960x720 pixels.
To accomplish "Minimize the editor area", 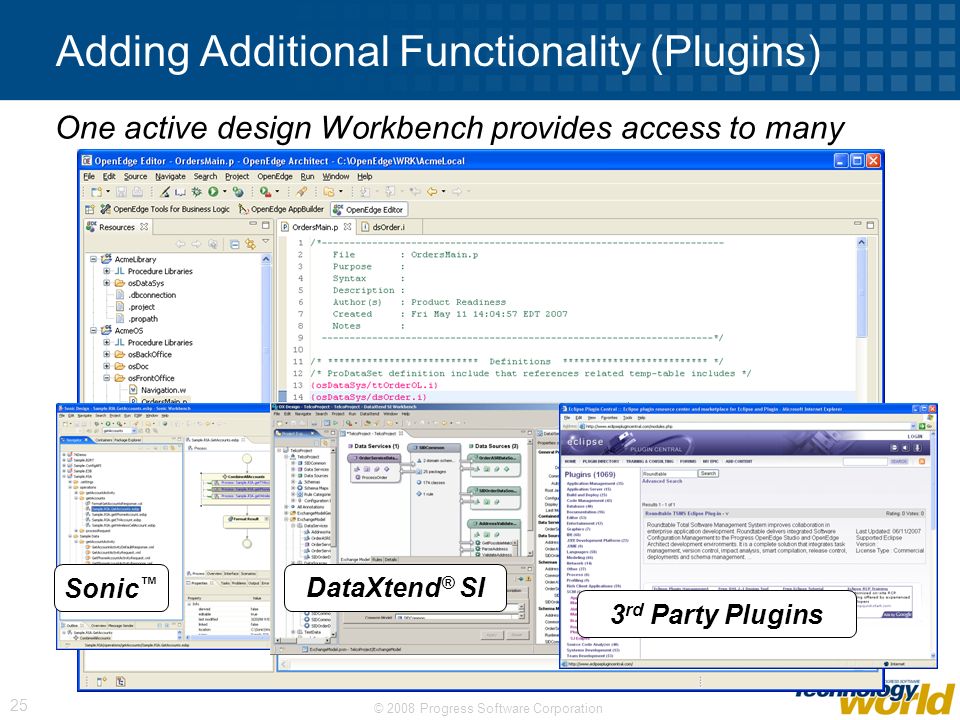I will 858,225.
